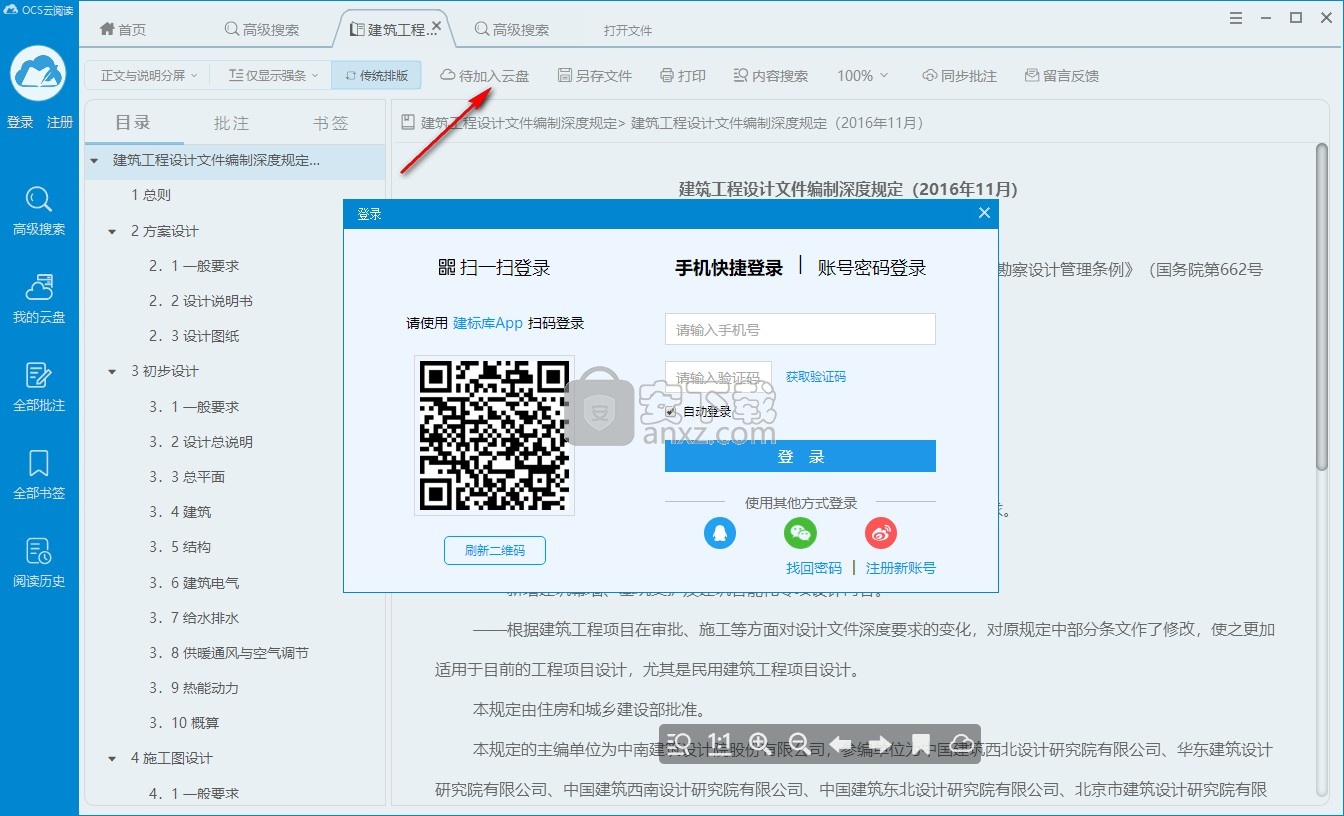Open 全部书签 in the sidebar
The width and height of the screenshot is (1344, 816).
click(39, 474)
